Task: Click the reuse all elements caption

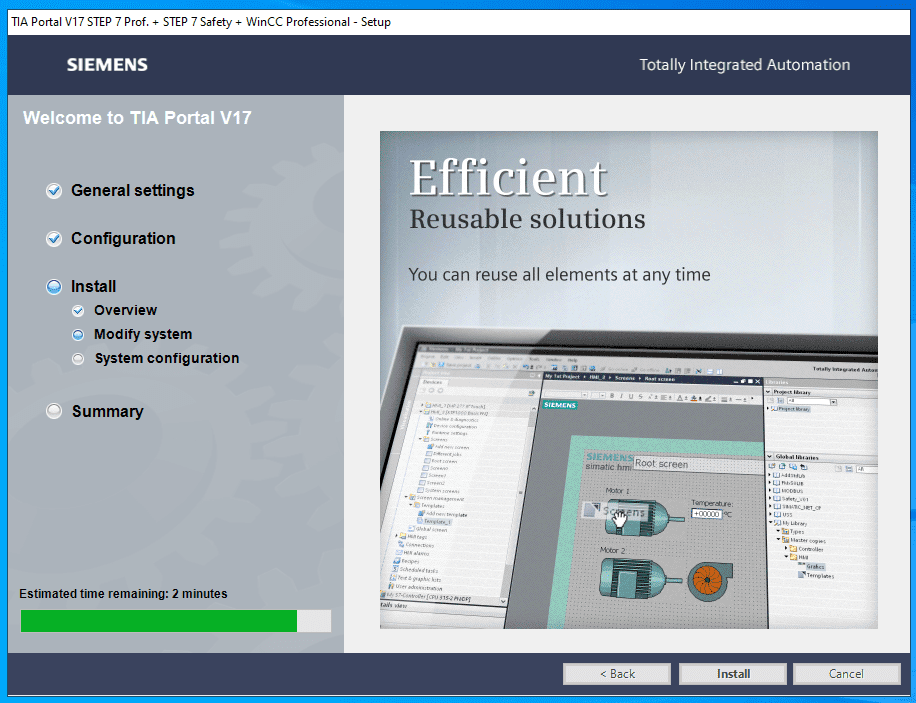Action: click(559, 275)
